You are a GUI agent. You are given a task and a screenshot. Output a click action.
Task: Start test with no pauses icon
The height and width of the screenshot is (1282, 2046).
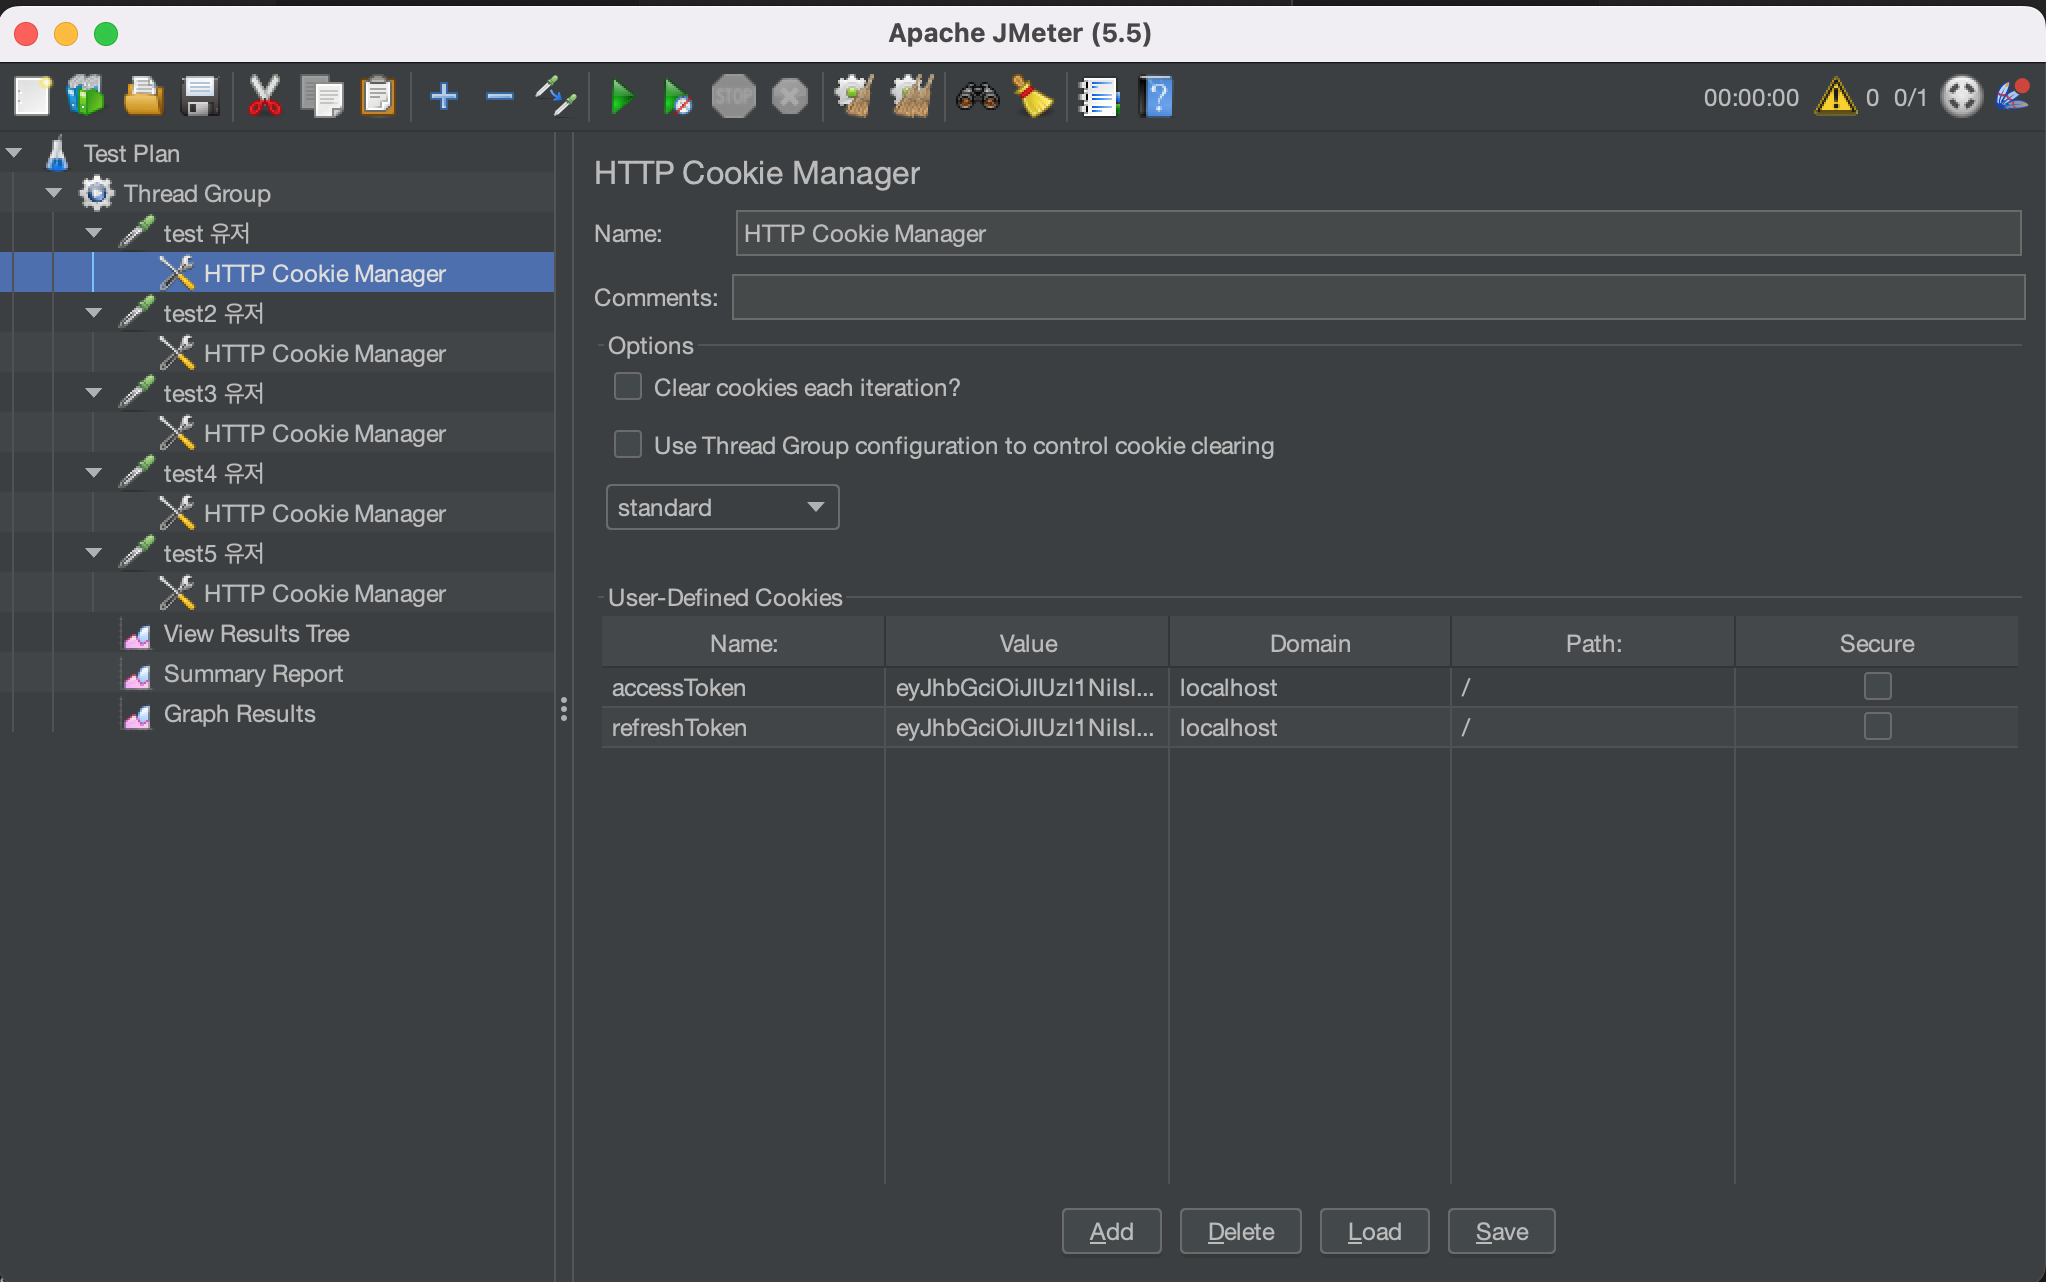[677, 97]
